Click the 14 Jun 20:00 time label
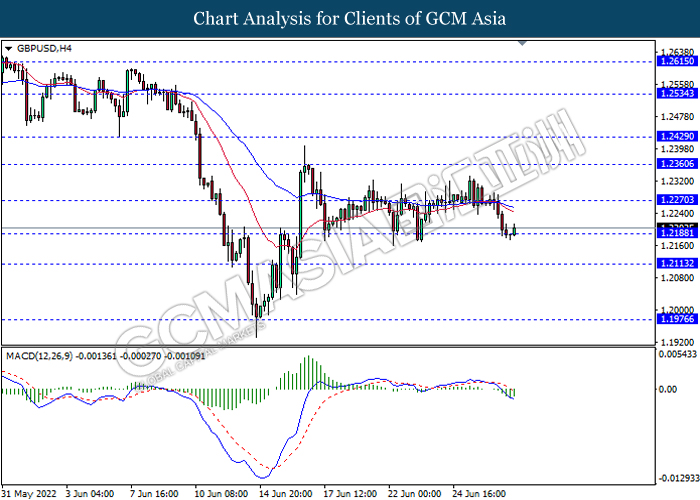This screenshot has height=500, width=700. tap(286, 493)
